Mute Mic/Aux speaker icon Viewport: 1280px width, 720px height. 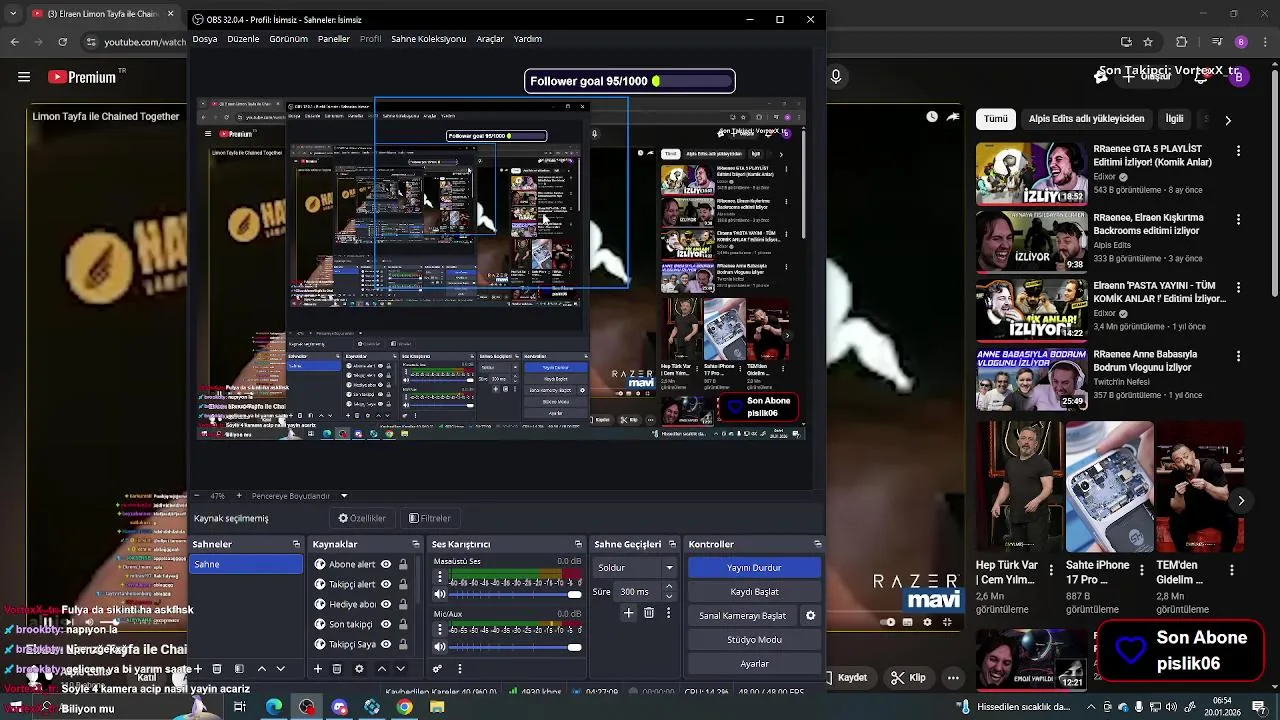440,647
